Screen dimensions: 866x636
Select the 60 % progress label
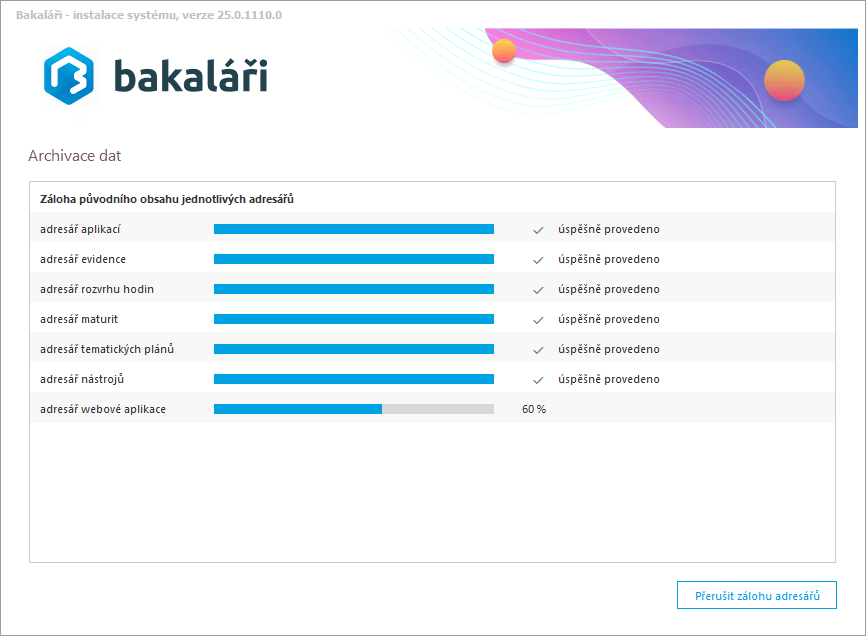(533, 410)
